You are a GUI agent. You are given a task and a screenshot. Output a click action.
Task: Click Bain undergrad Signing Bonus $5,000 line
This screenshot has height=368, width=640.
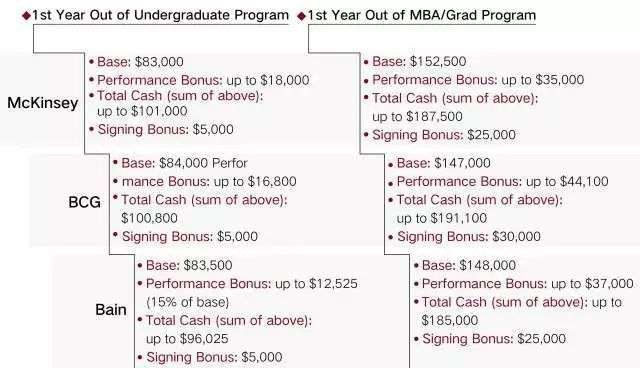pyautogui.click(x=214, y=357)
